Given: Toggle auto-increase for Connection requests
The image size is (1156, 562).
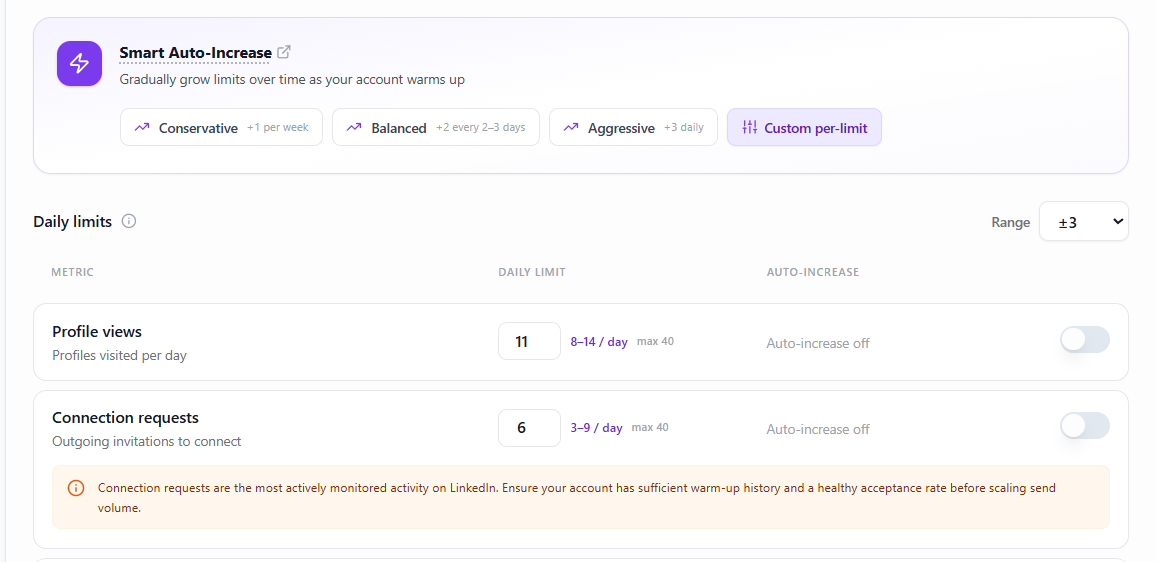Looking at the screenshot, I should point(1084,426).
